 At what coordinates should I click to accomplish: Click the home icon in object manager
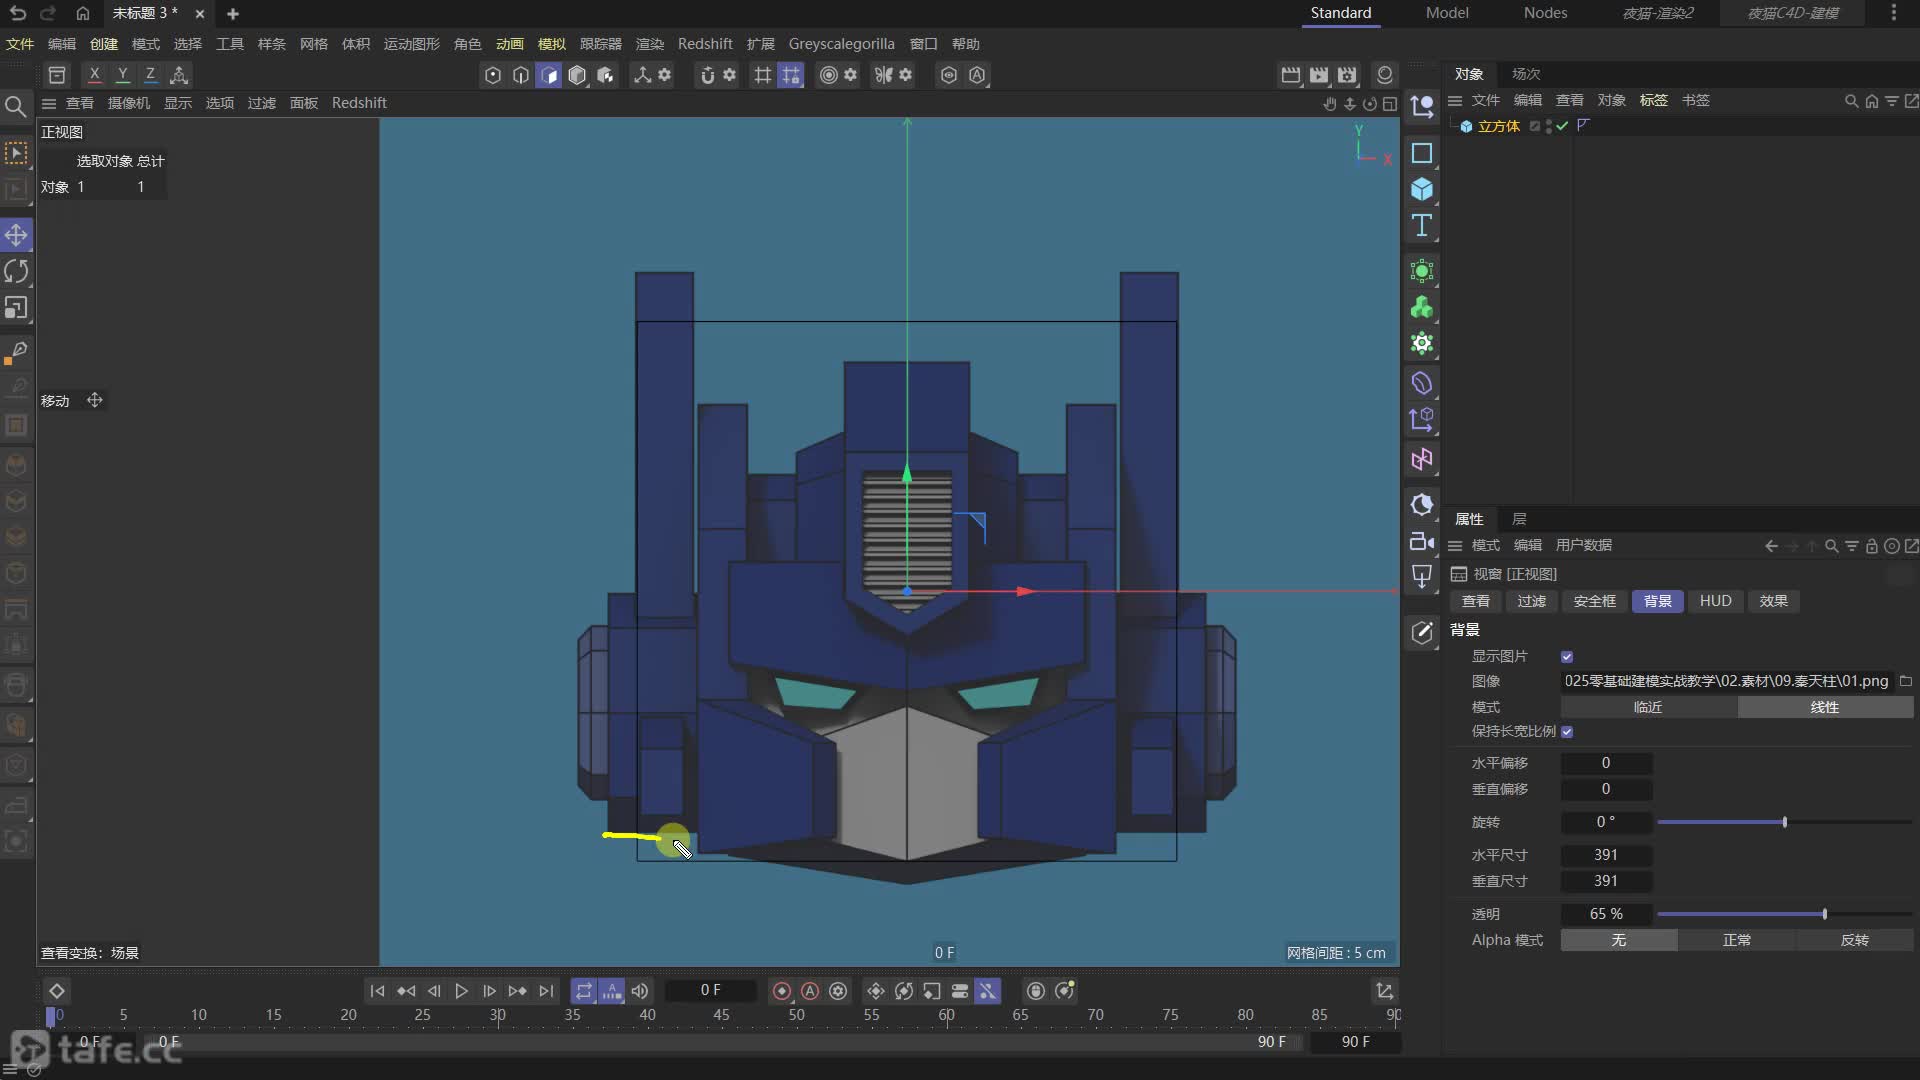[1871, 101]
